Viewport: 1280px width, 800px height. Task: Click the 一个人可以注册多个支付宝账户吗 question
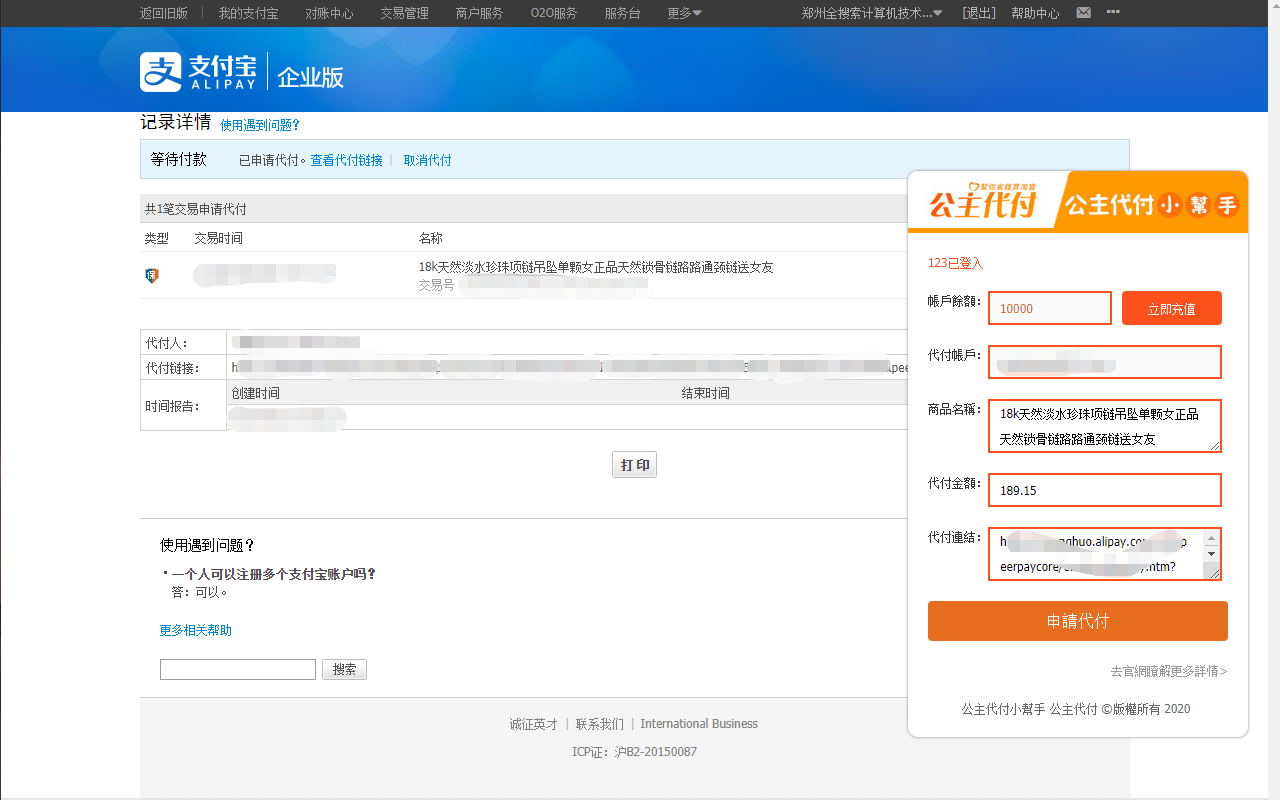click(x=273, y=574)
